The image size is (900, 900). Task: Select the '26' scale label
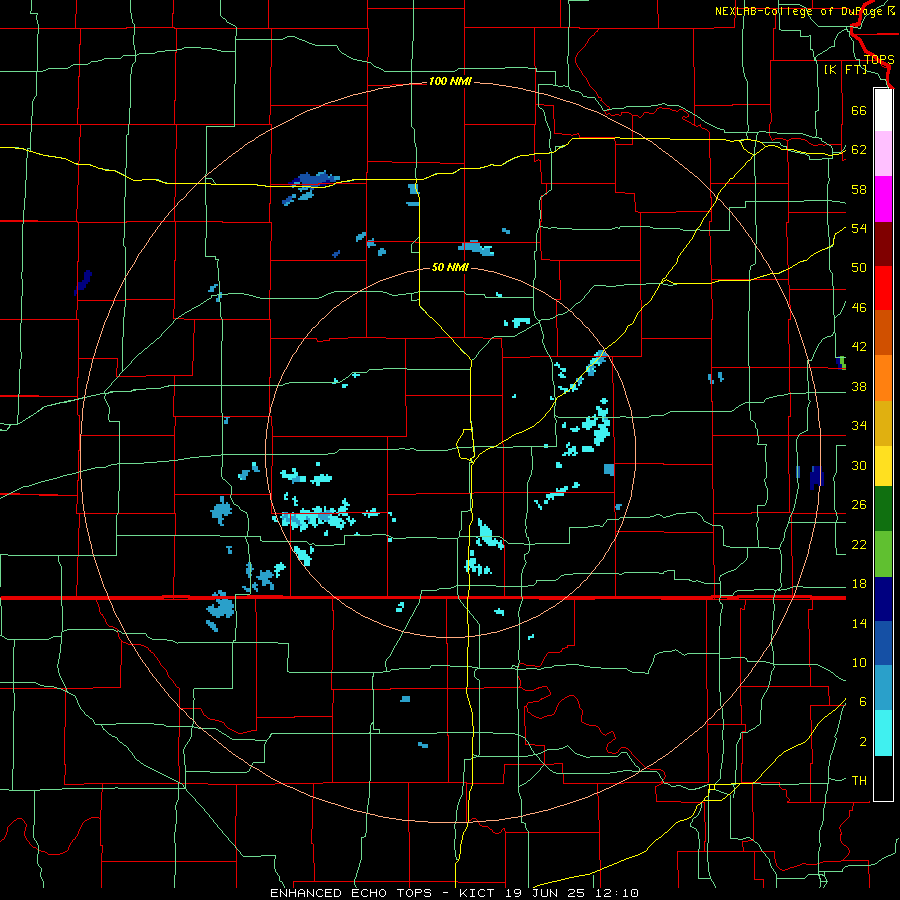[859, 505]
